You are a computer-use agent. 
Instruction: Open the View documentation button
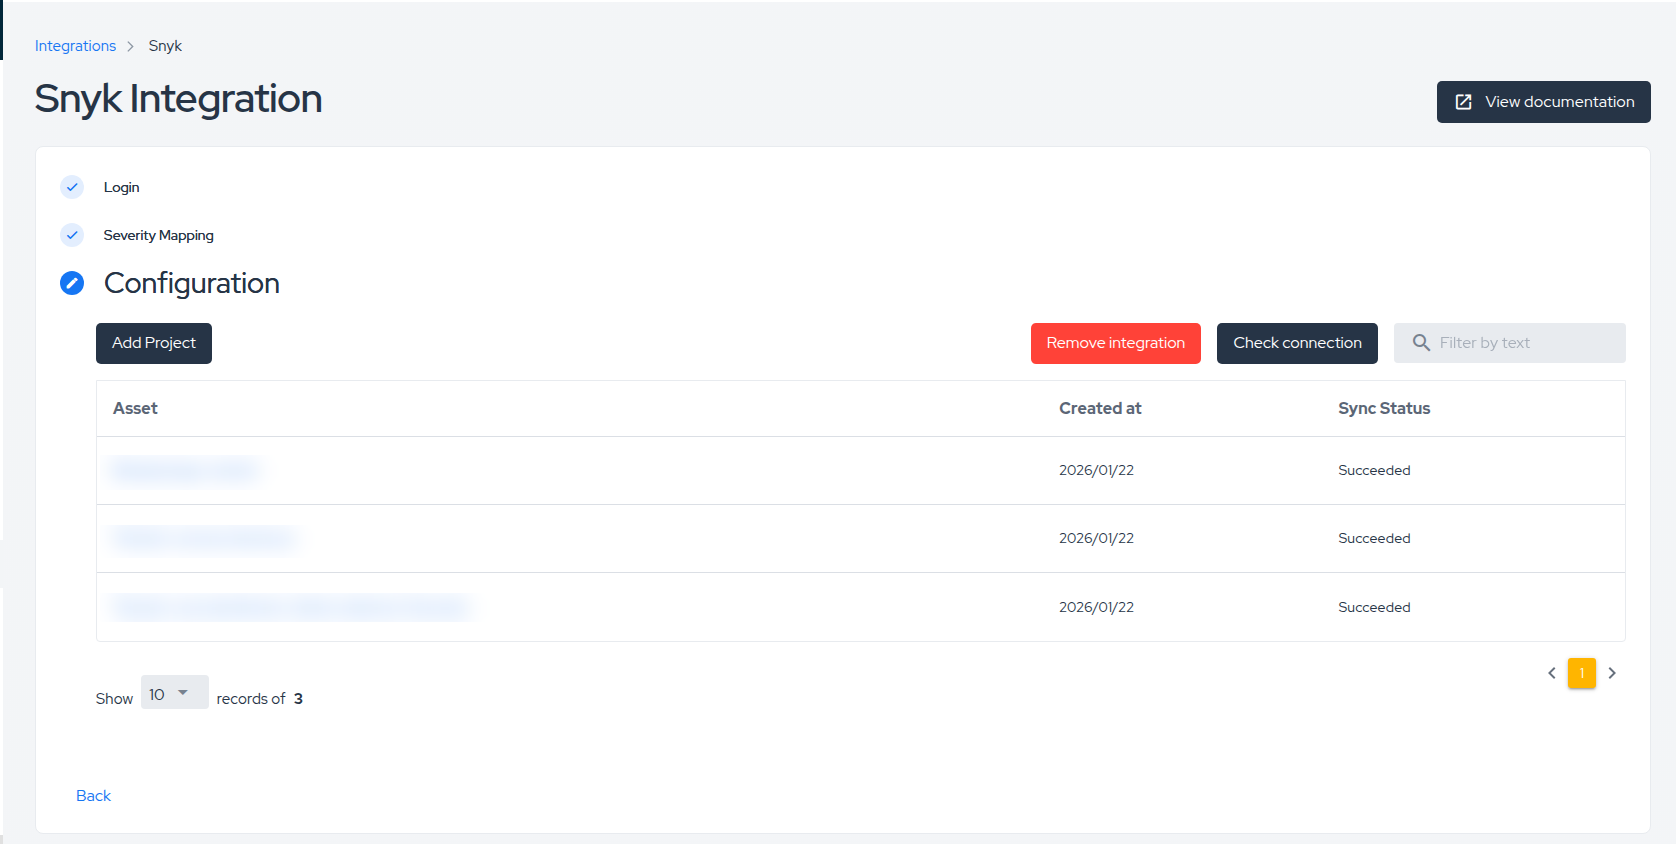[1543, 102]
